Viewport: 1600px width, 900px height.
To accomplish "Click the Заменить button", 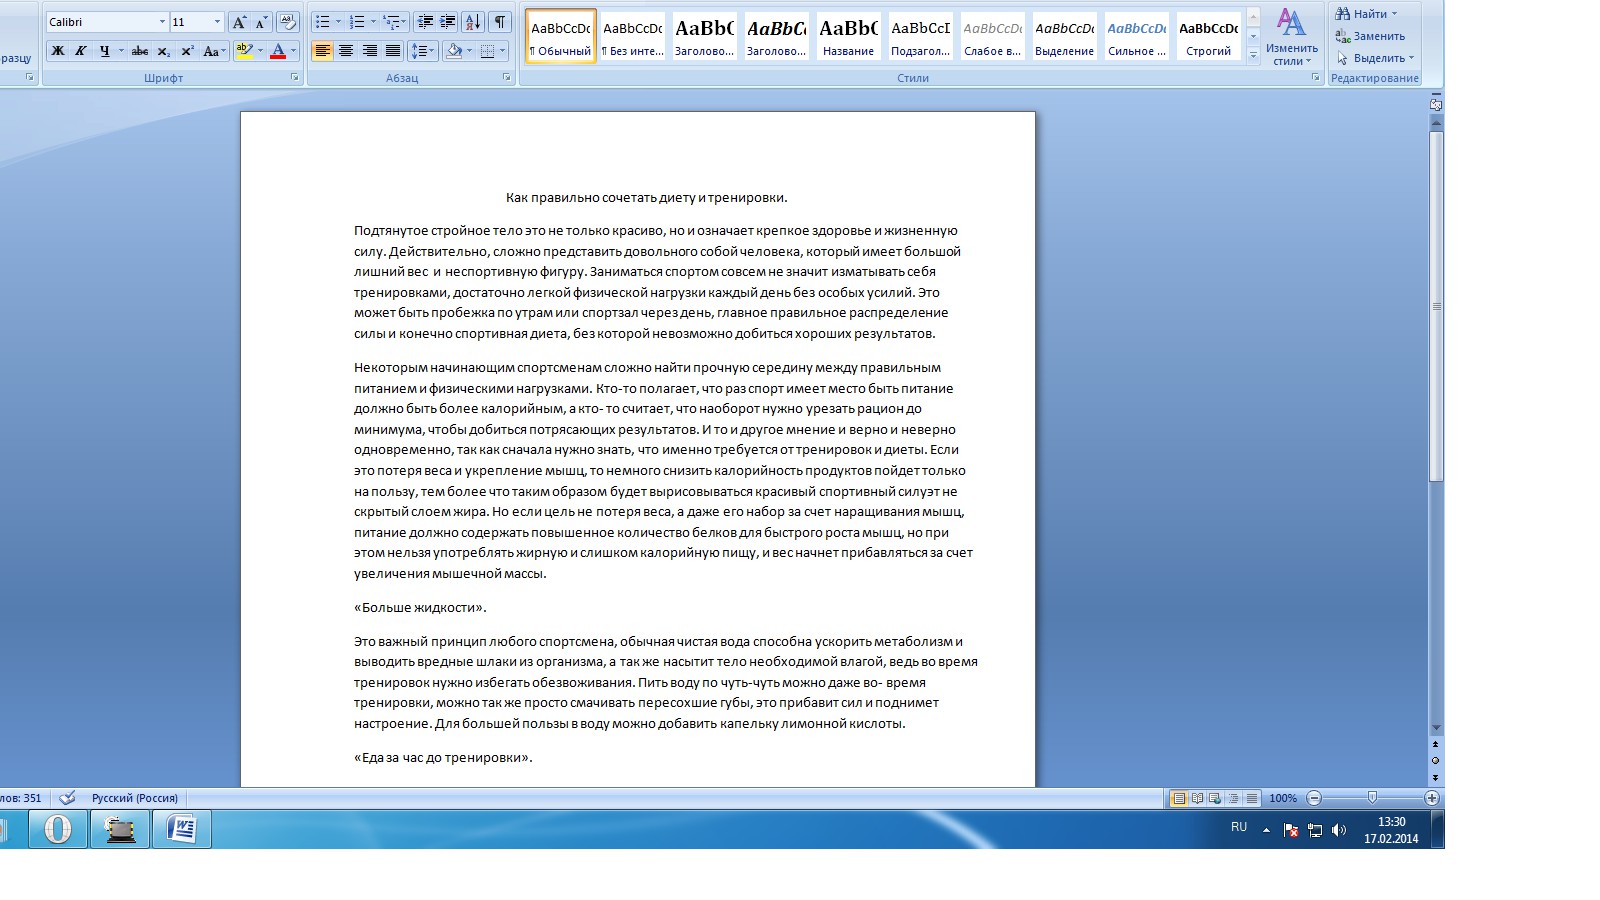I will point(1370,36).
